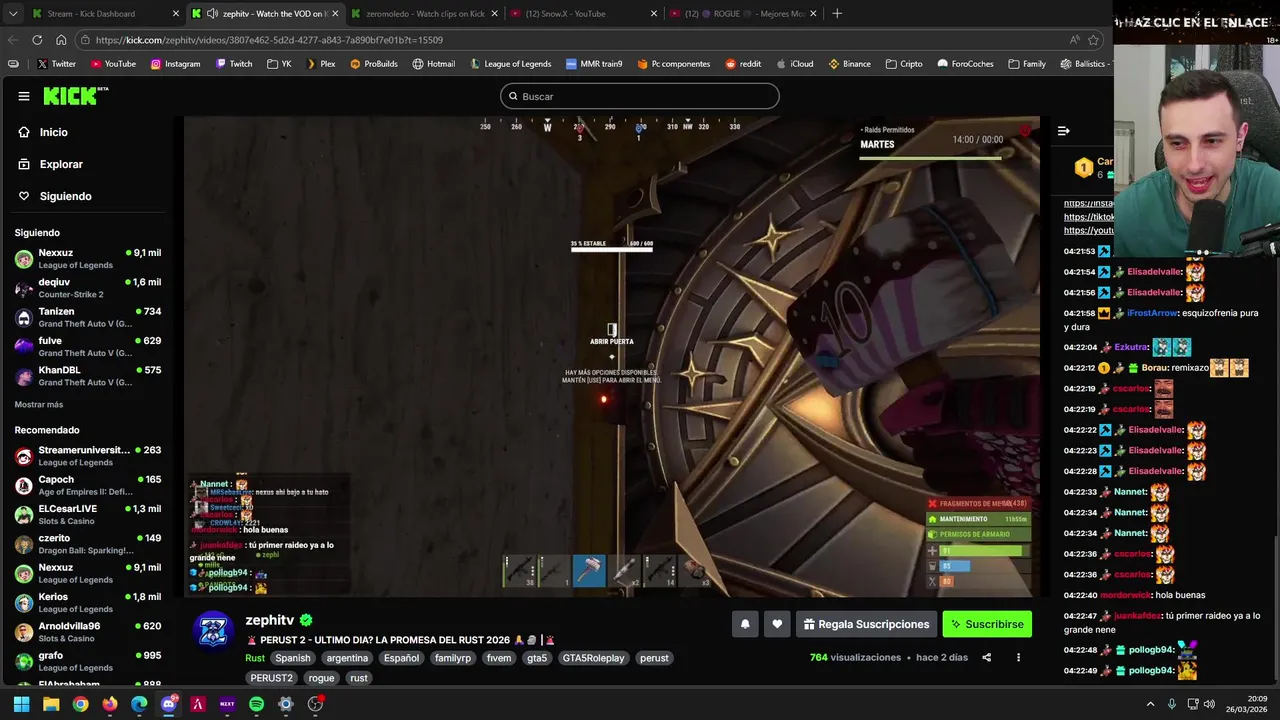This screenshot has width=1280, height=720.
Task: Click the notification bell for zephitv
Action: pyautogui.click(x=745, y=624)
